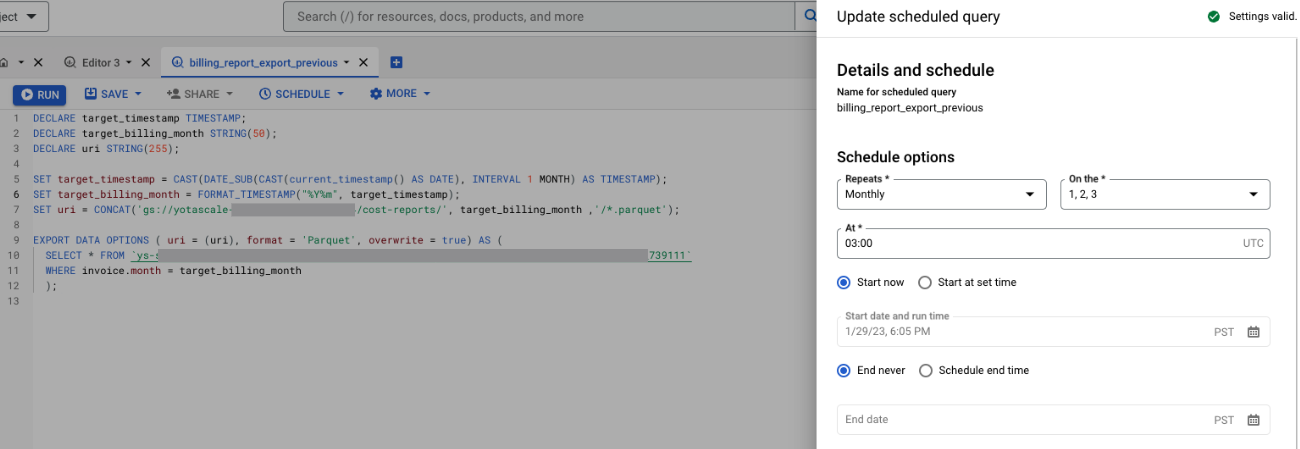The width and height of the screenshot is (1300, 449).
Task: Open the start date calendar picker
Action: (x=1253, y=332)
